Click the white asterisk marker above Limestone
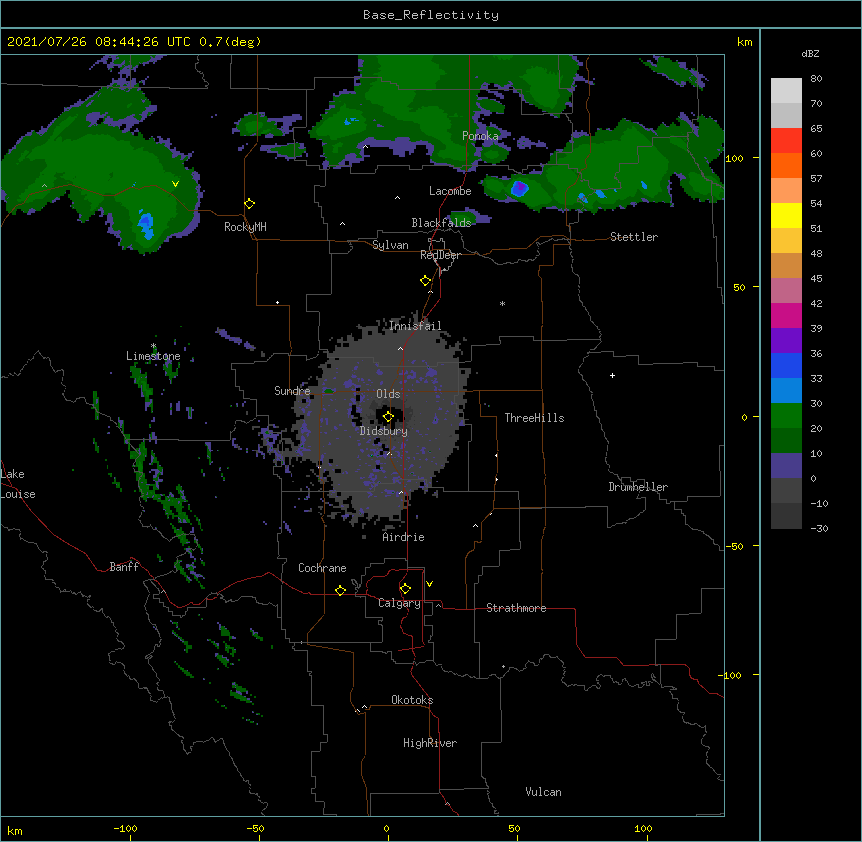 (x=153, y=346)
